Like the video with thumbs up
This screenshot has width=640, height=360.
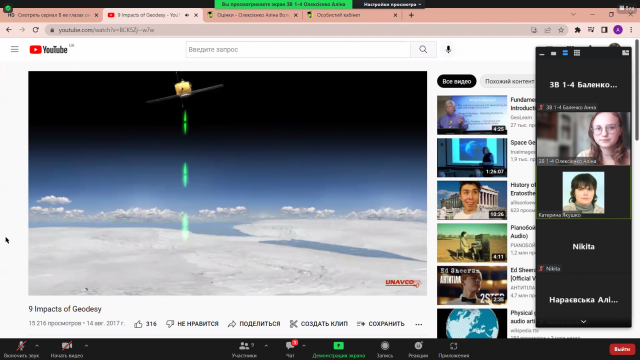[145, 324]
